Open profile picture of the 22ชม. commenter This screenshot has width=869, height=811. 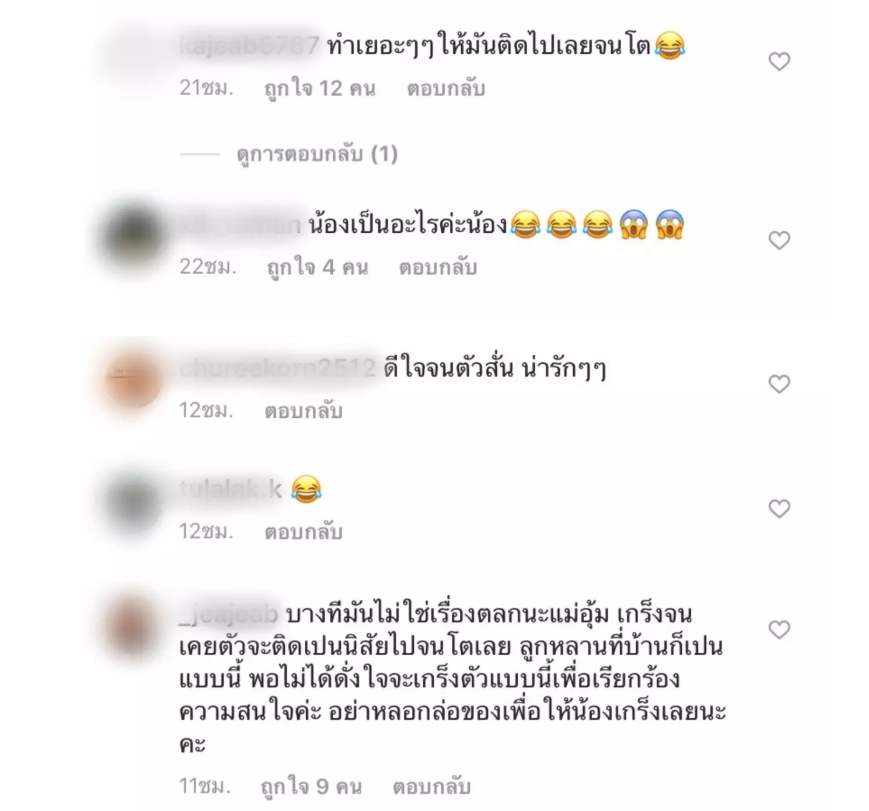133,234
